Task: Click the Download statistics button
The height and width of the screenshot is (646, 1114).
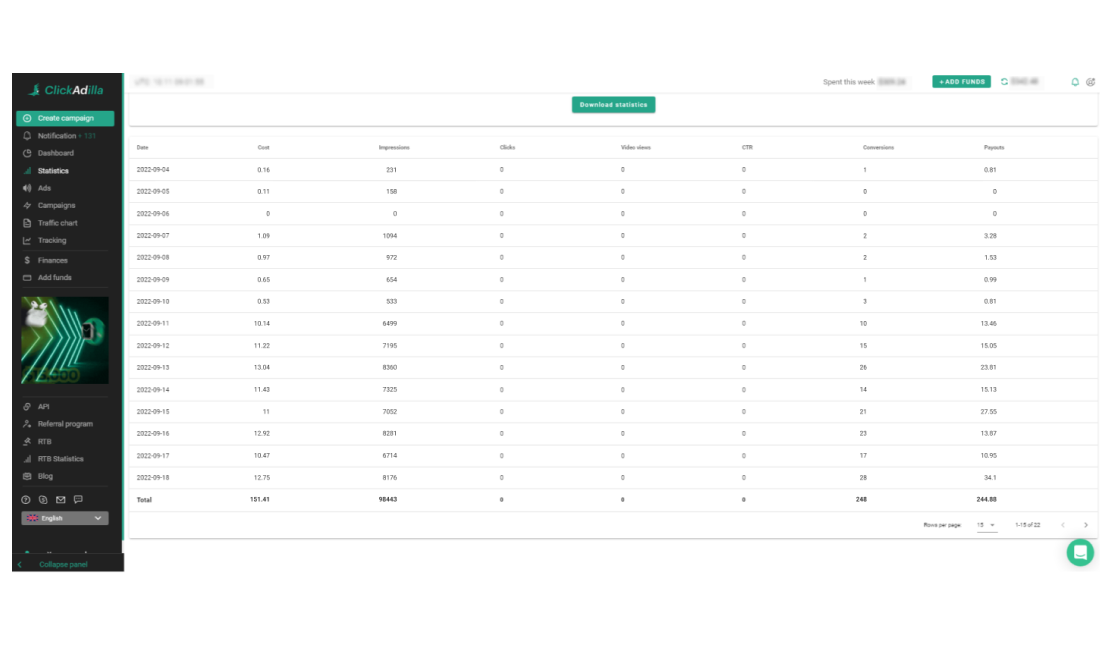Action: coord(613,104)
